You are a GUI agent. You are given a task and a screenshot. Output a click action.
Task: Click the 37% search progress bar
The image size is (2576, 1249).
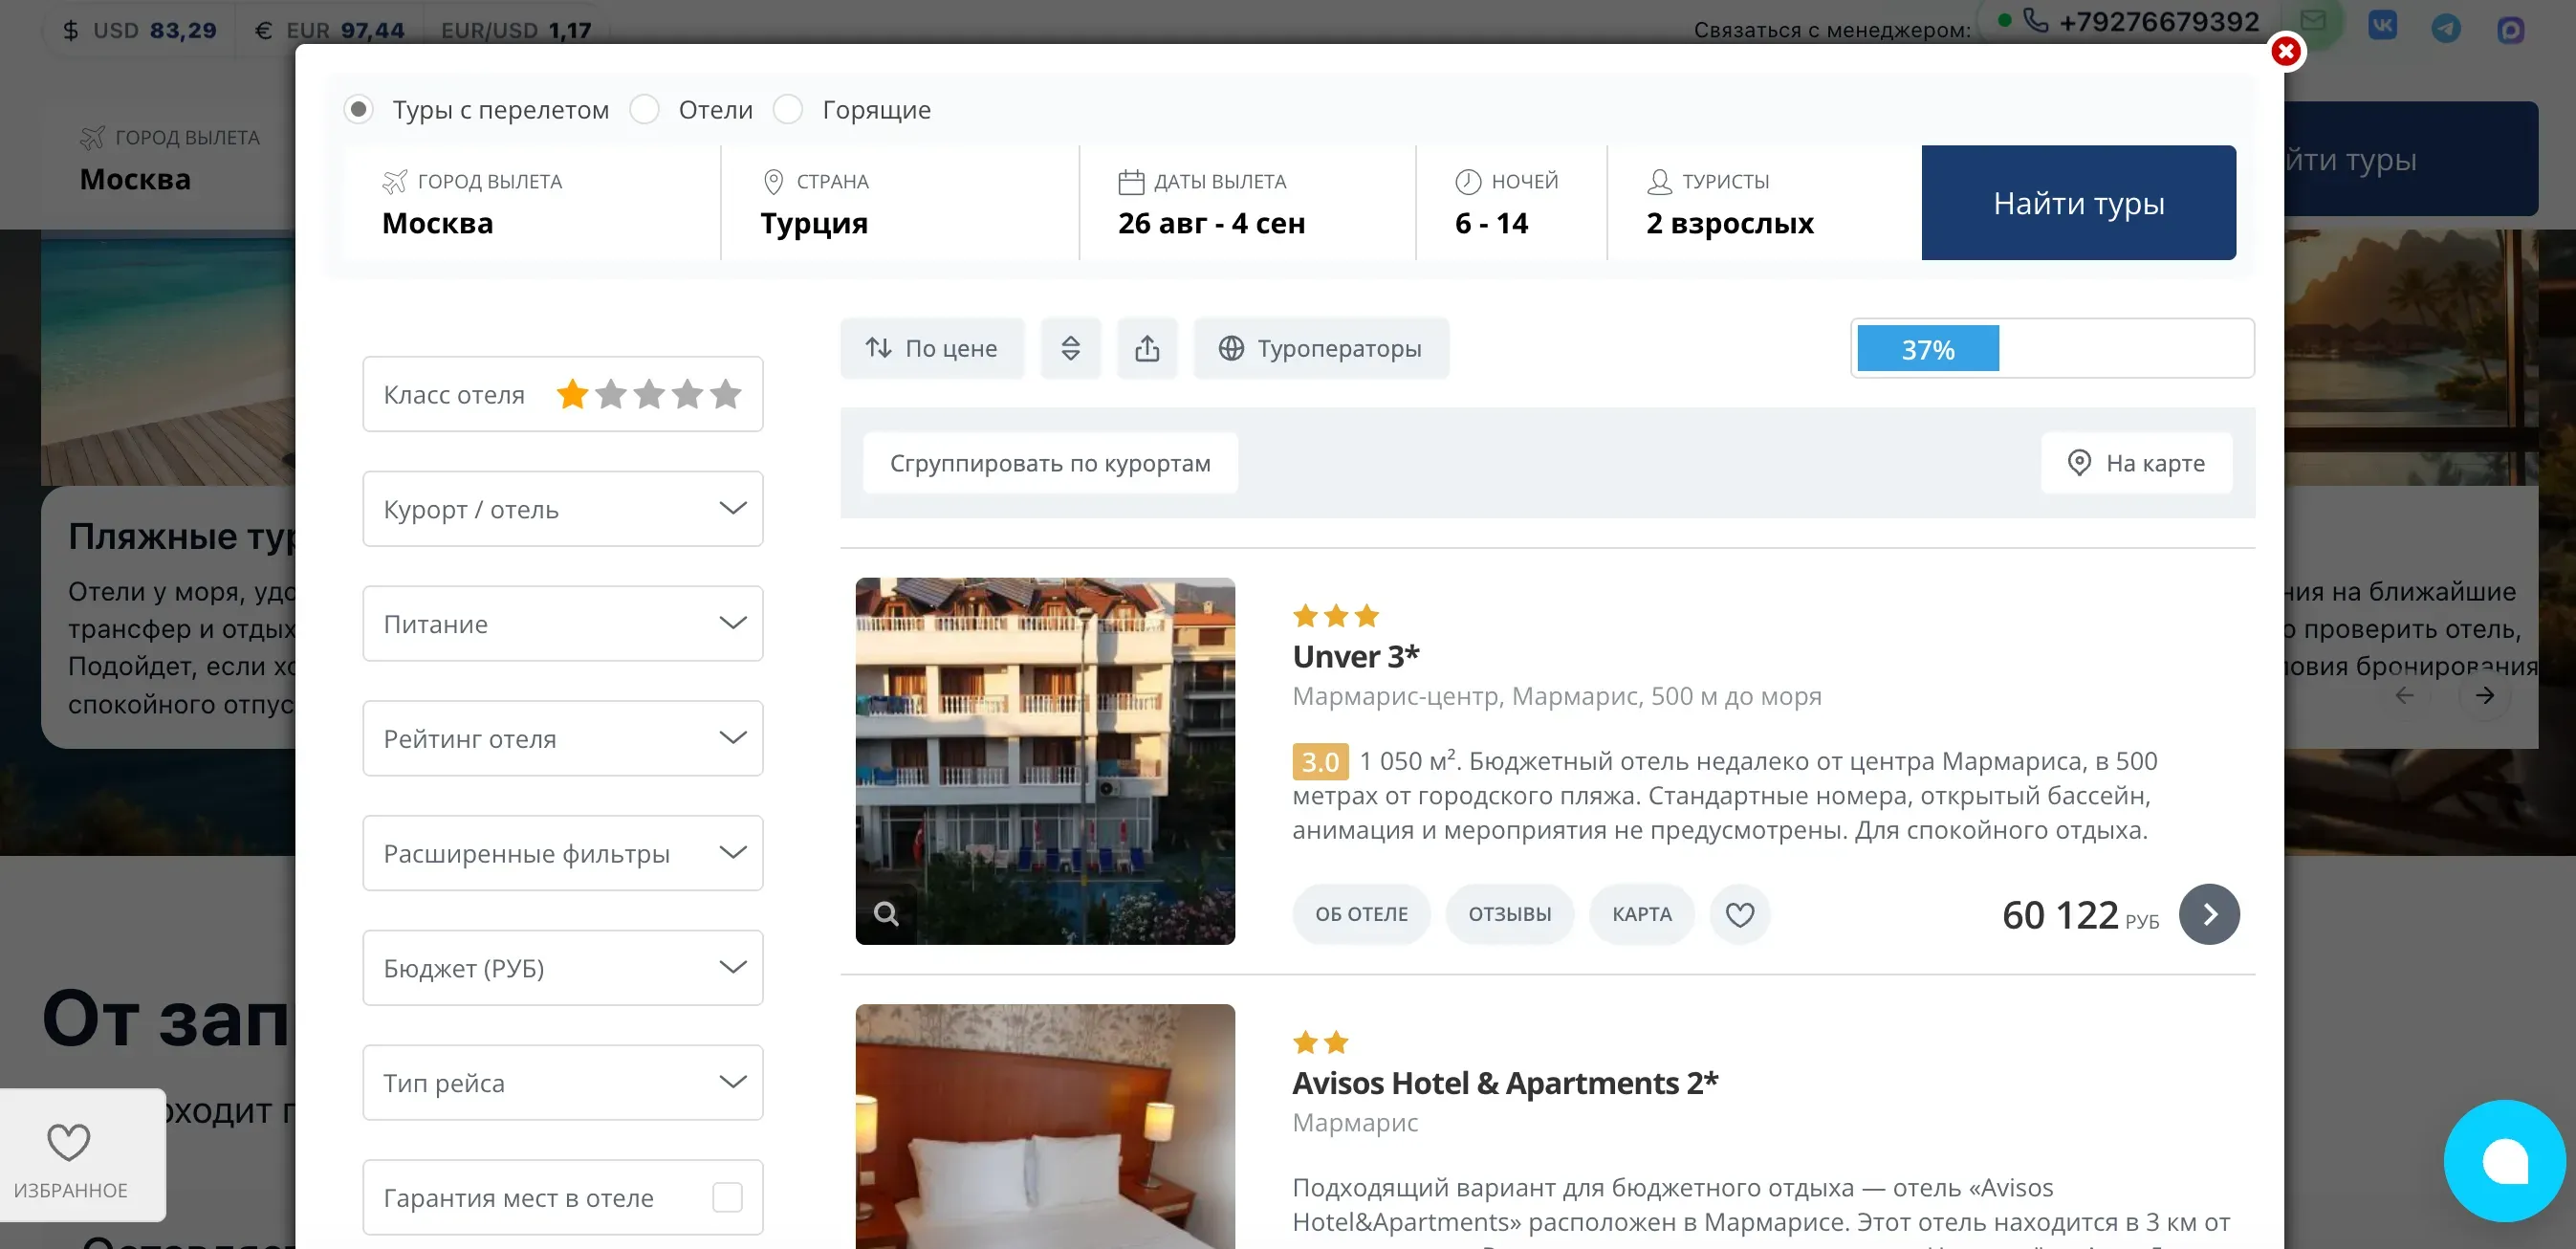pos(2052,348)
